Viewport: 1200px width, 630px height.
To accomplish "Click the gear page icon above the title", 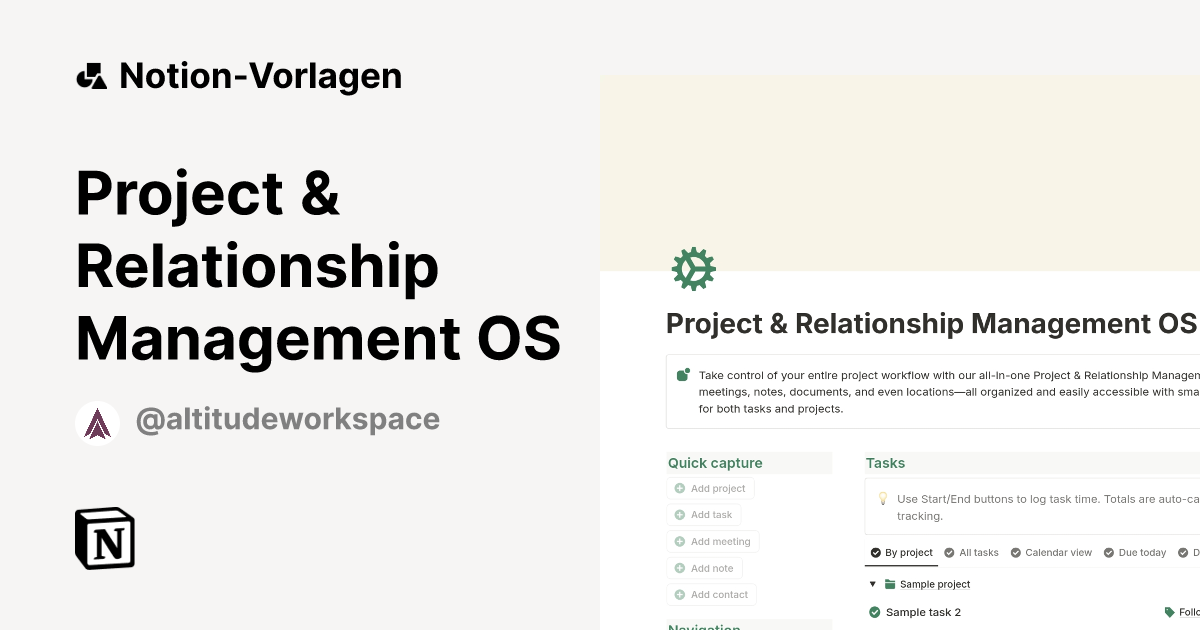I will point(694,269).
